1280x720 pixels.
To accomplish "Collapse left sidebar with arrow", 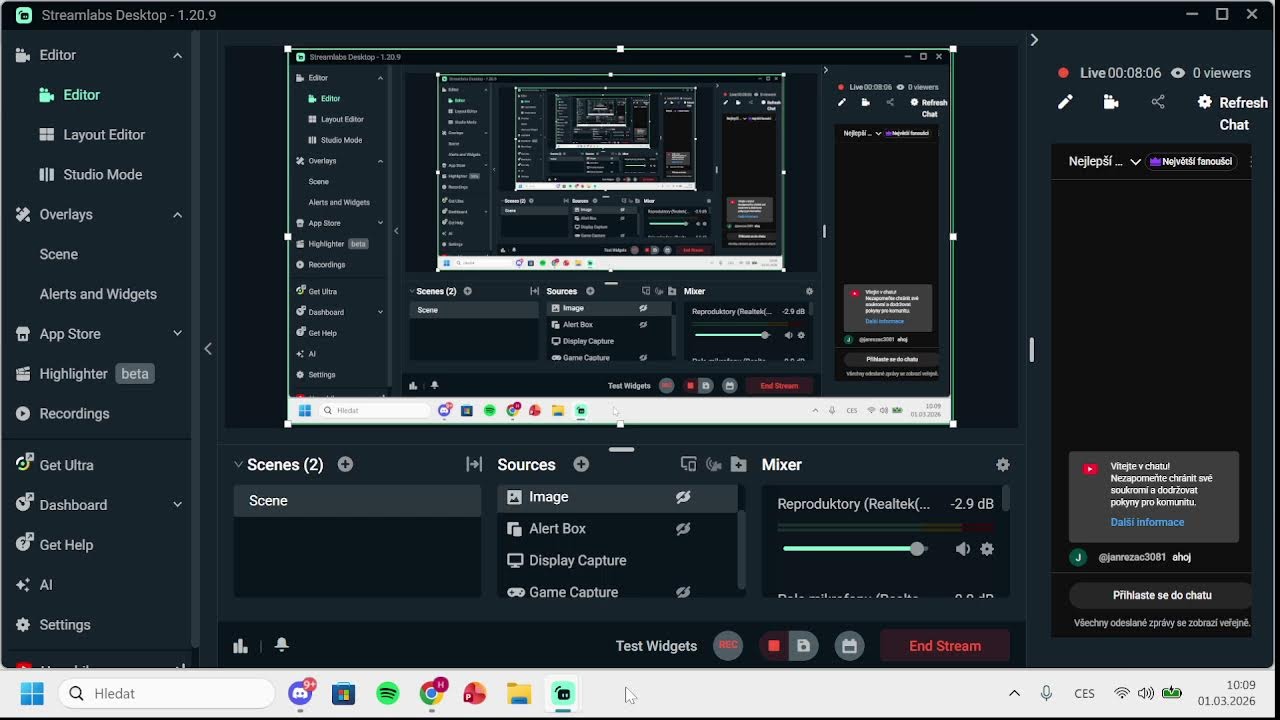I will click(208, 349).
